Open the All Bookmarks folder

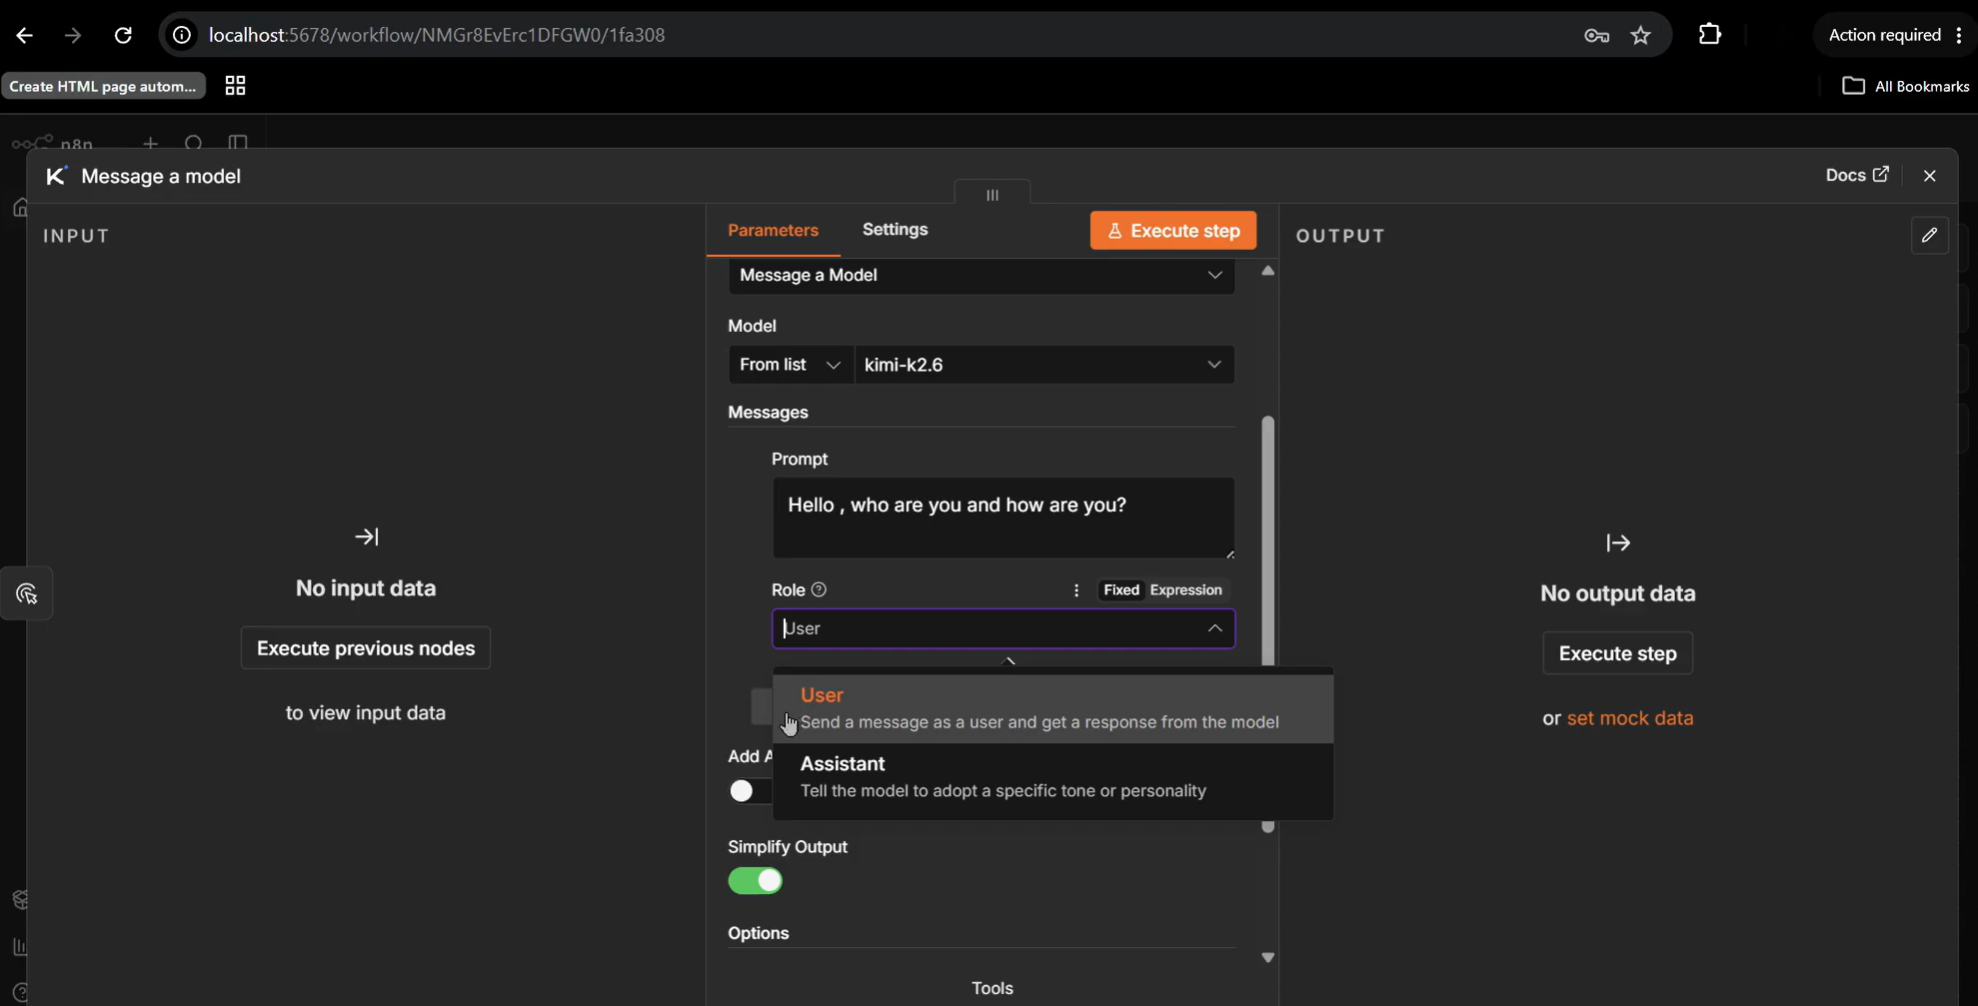pos(1906,86)
